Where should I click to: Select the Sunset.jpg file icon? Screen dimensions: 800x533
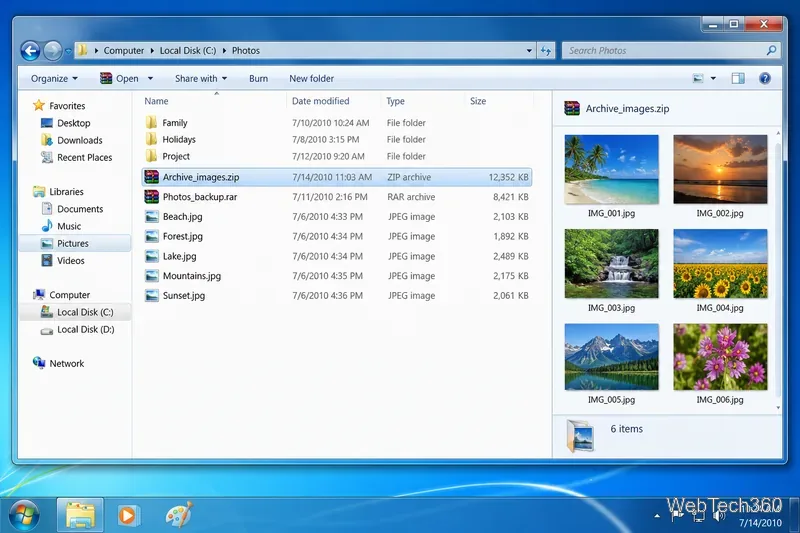pos(152,295)
